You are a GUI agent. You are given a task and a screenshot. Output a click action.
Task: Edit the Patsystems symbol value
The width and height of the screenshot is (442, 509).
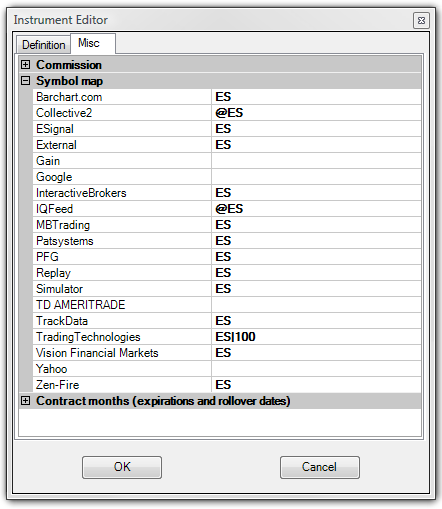coord(316,241)
